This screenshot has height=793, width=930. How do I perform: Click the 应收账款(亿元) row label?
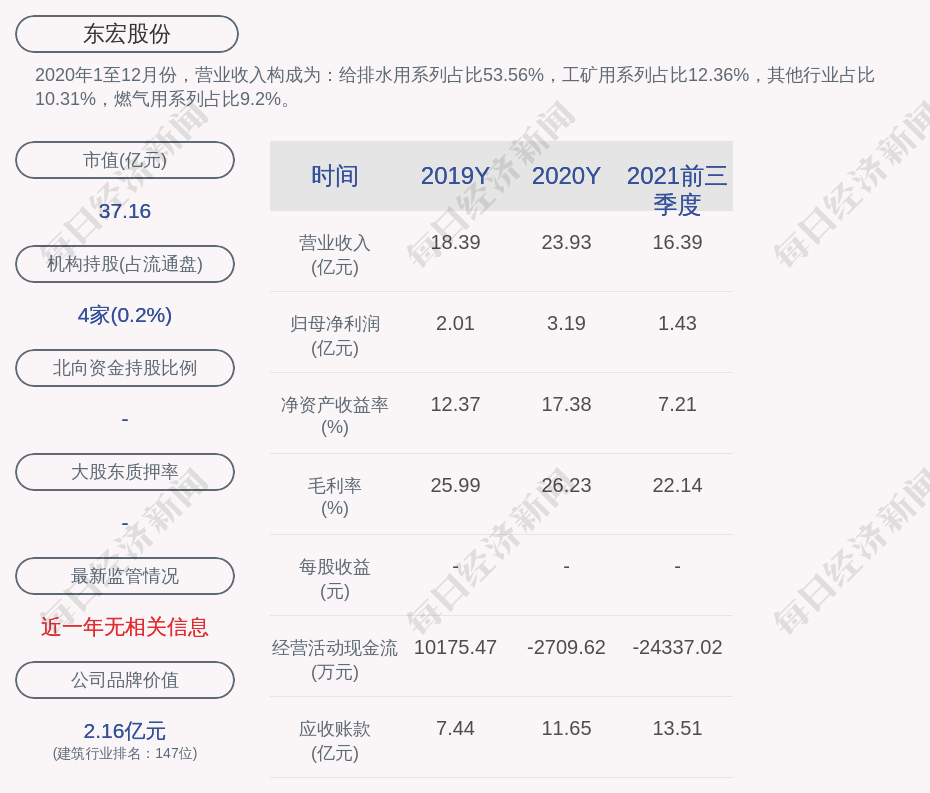click(335, 741)
